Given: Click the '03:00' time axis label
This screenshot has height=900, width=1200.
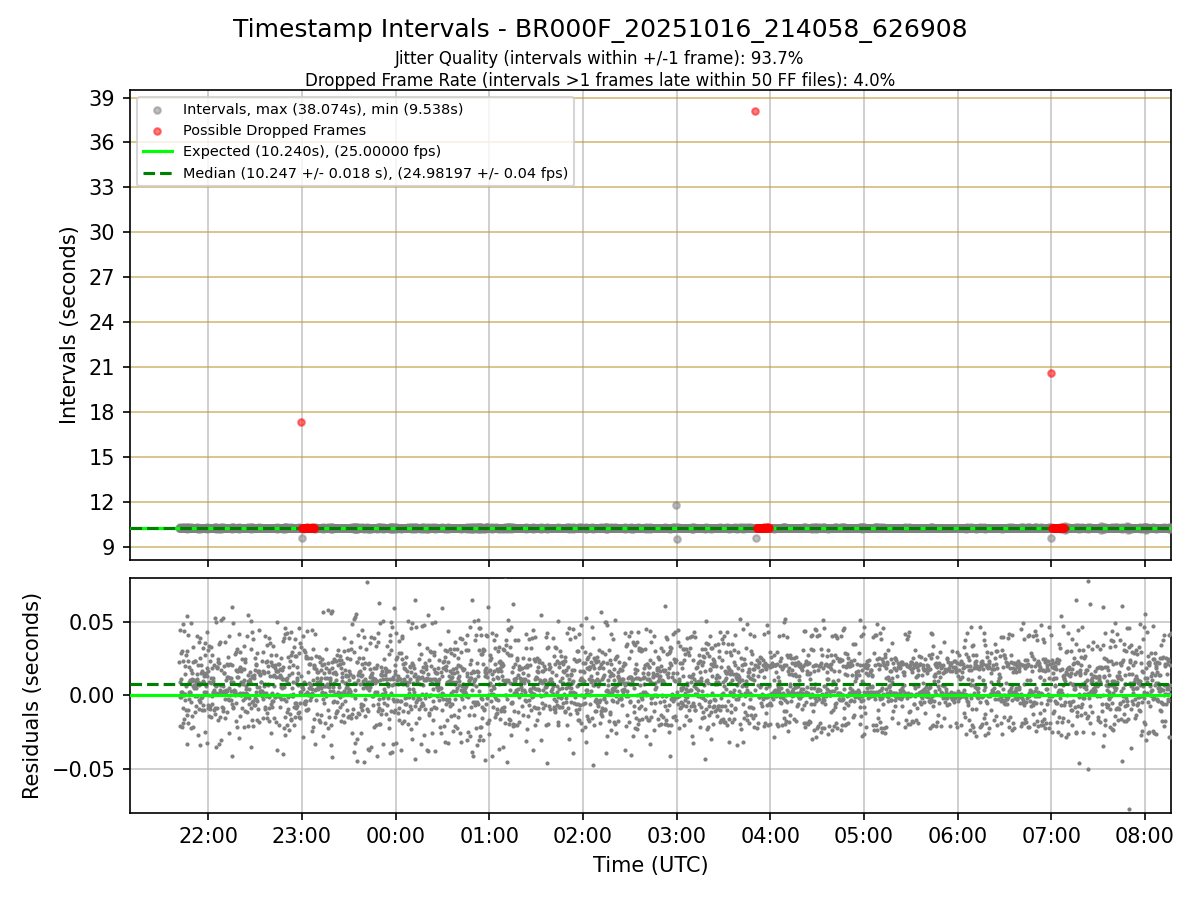Looking at the screenshot, I should click(x=677, y=835).
